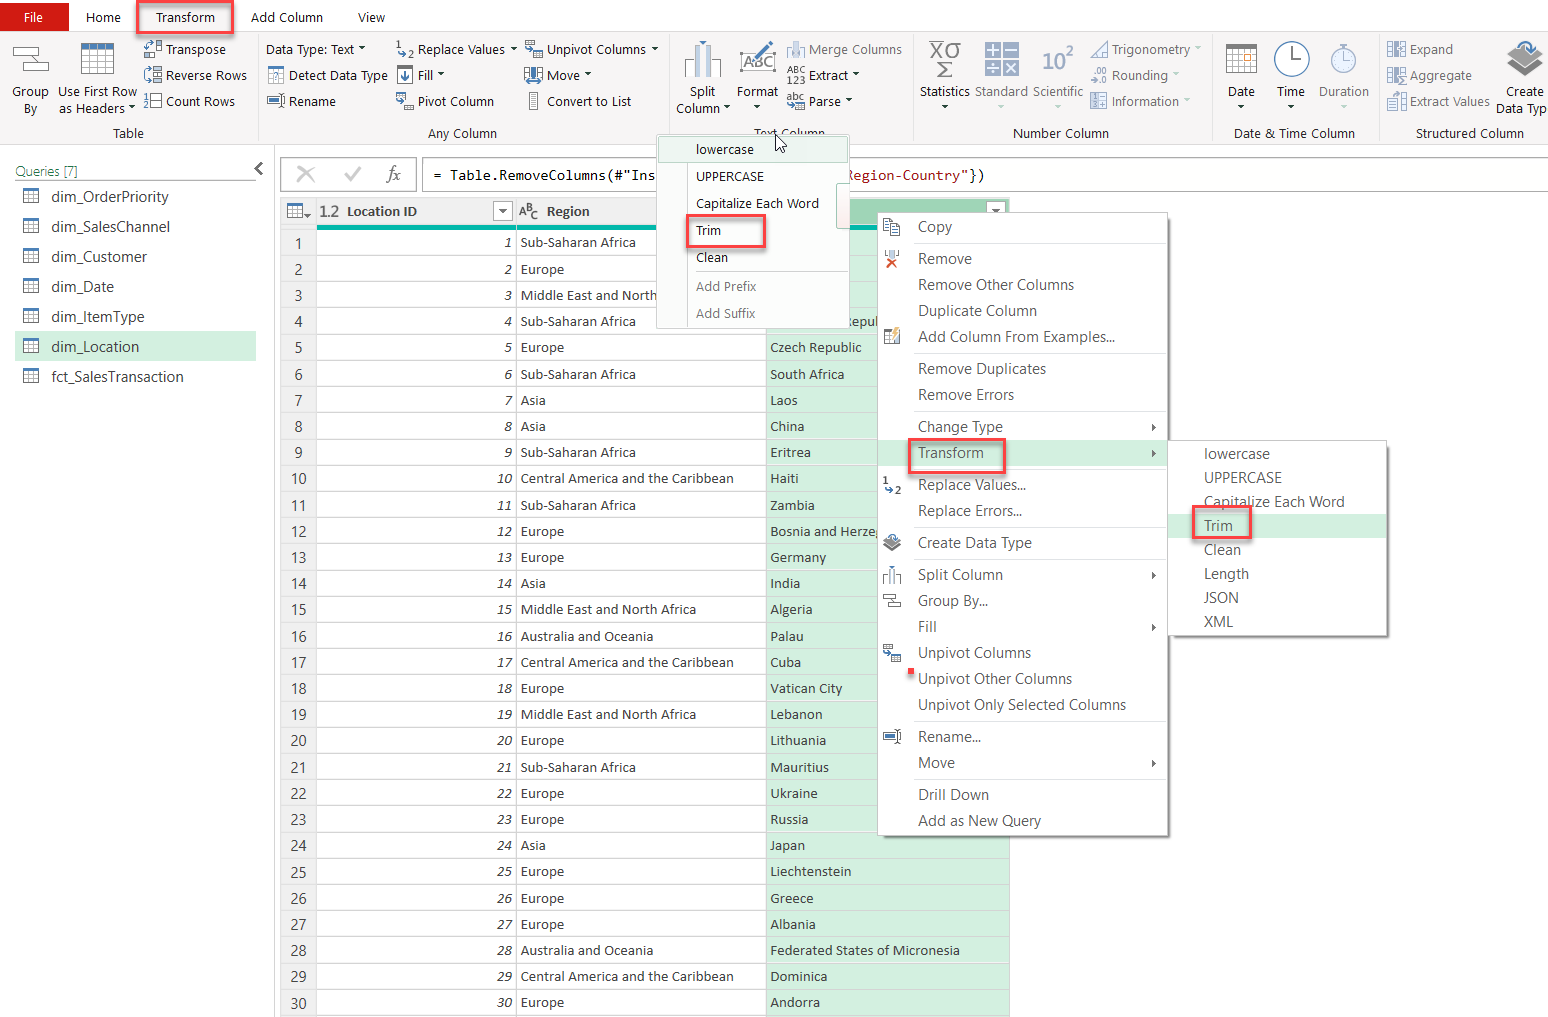Click the Statistics icon
The height and width of the screenshot is (1017, 1548).
945,60
